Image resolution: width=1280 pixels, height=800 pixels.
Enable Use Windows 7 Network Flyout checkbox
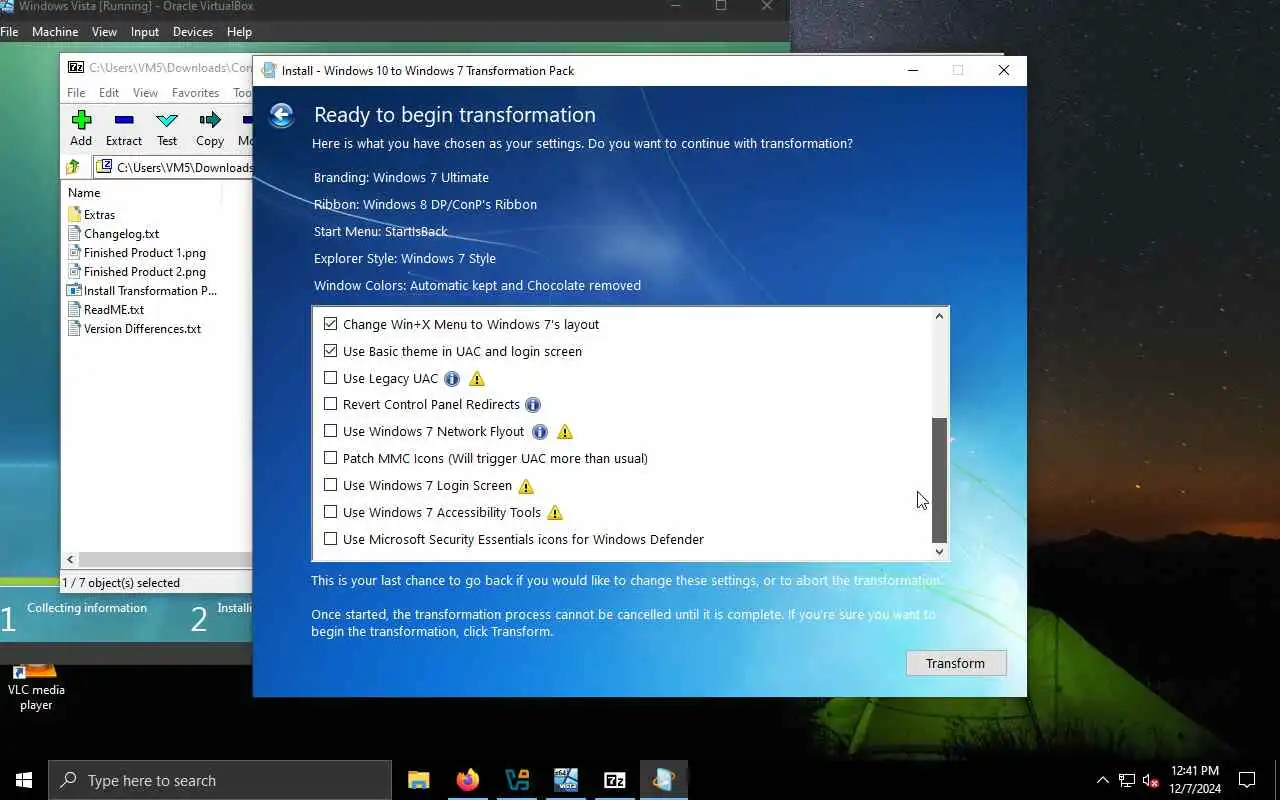pos(330,431)
